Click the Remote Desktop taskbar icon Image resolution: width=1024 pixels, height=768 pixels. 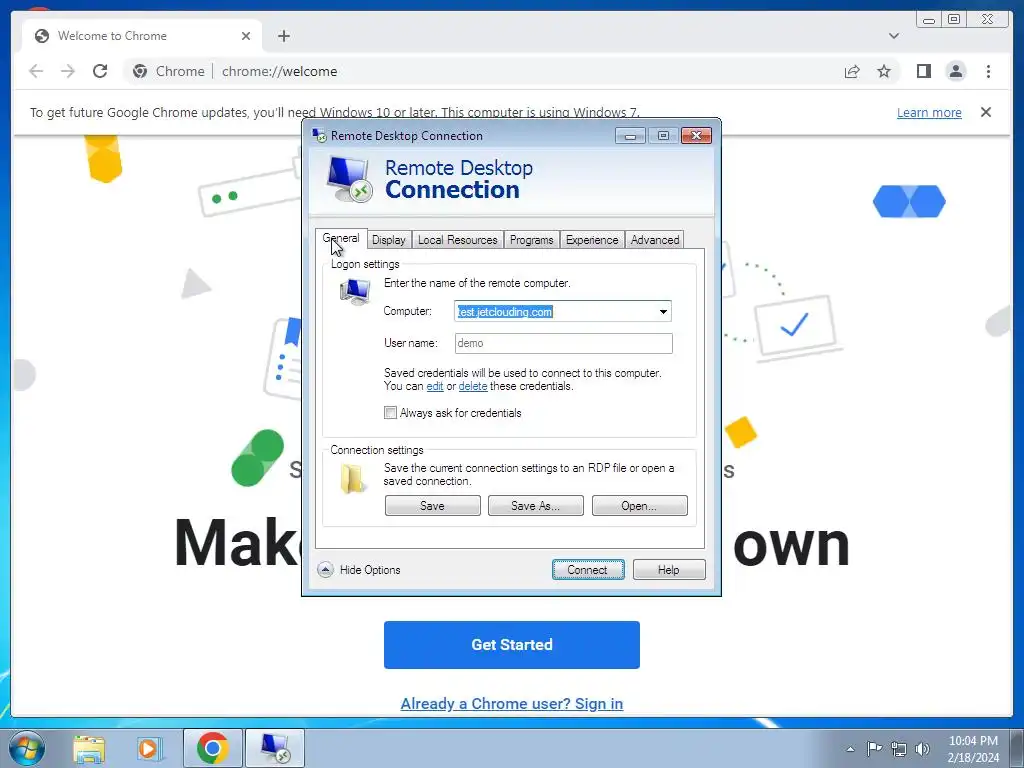(275, 748)
